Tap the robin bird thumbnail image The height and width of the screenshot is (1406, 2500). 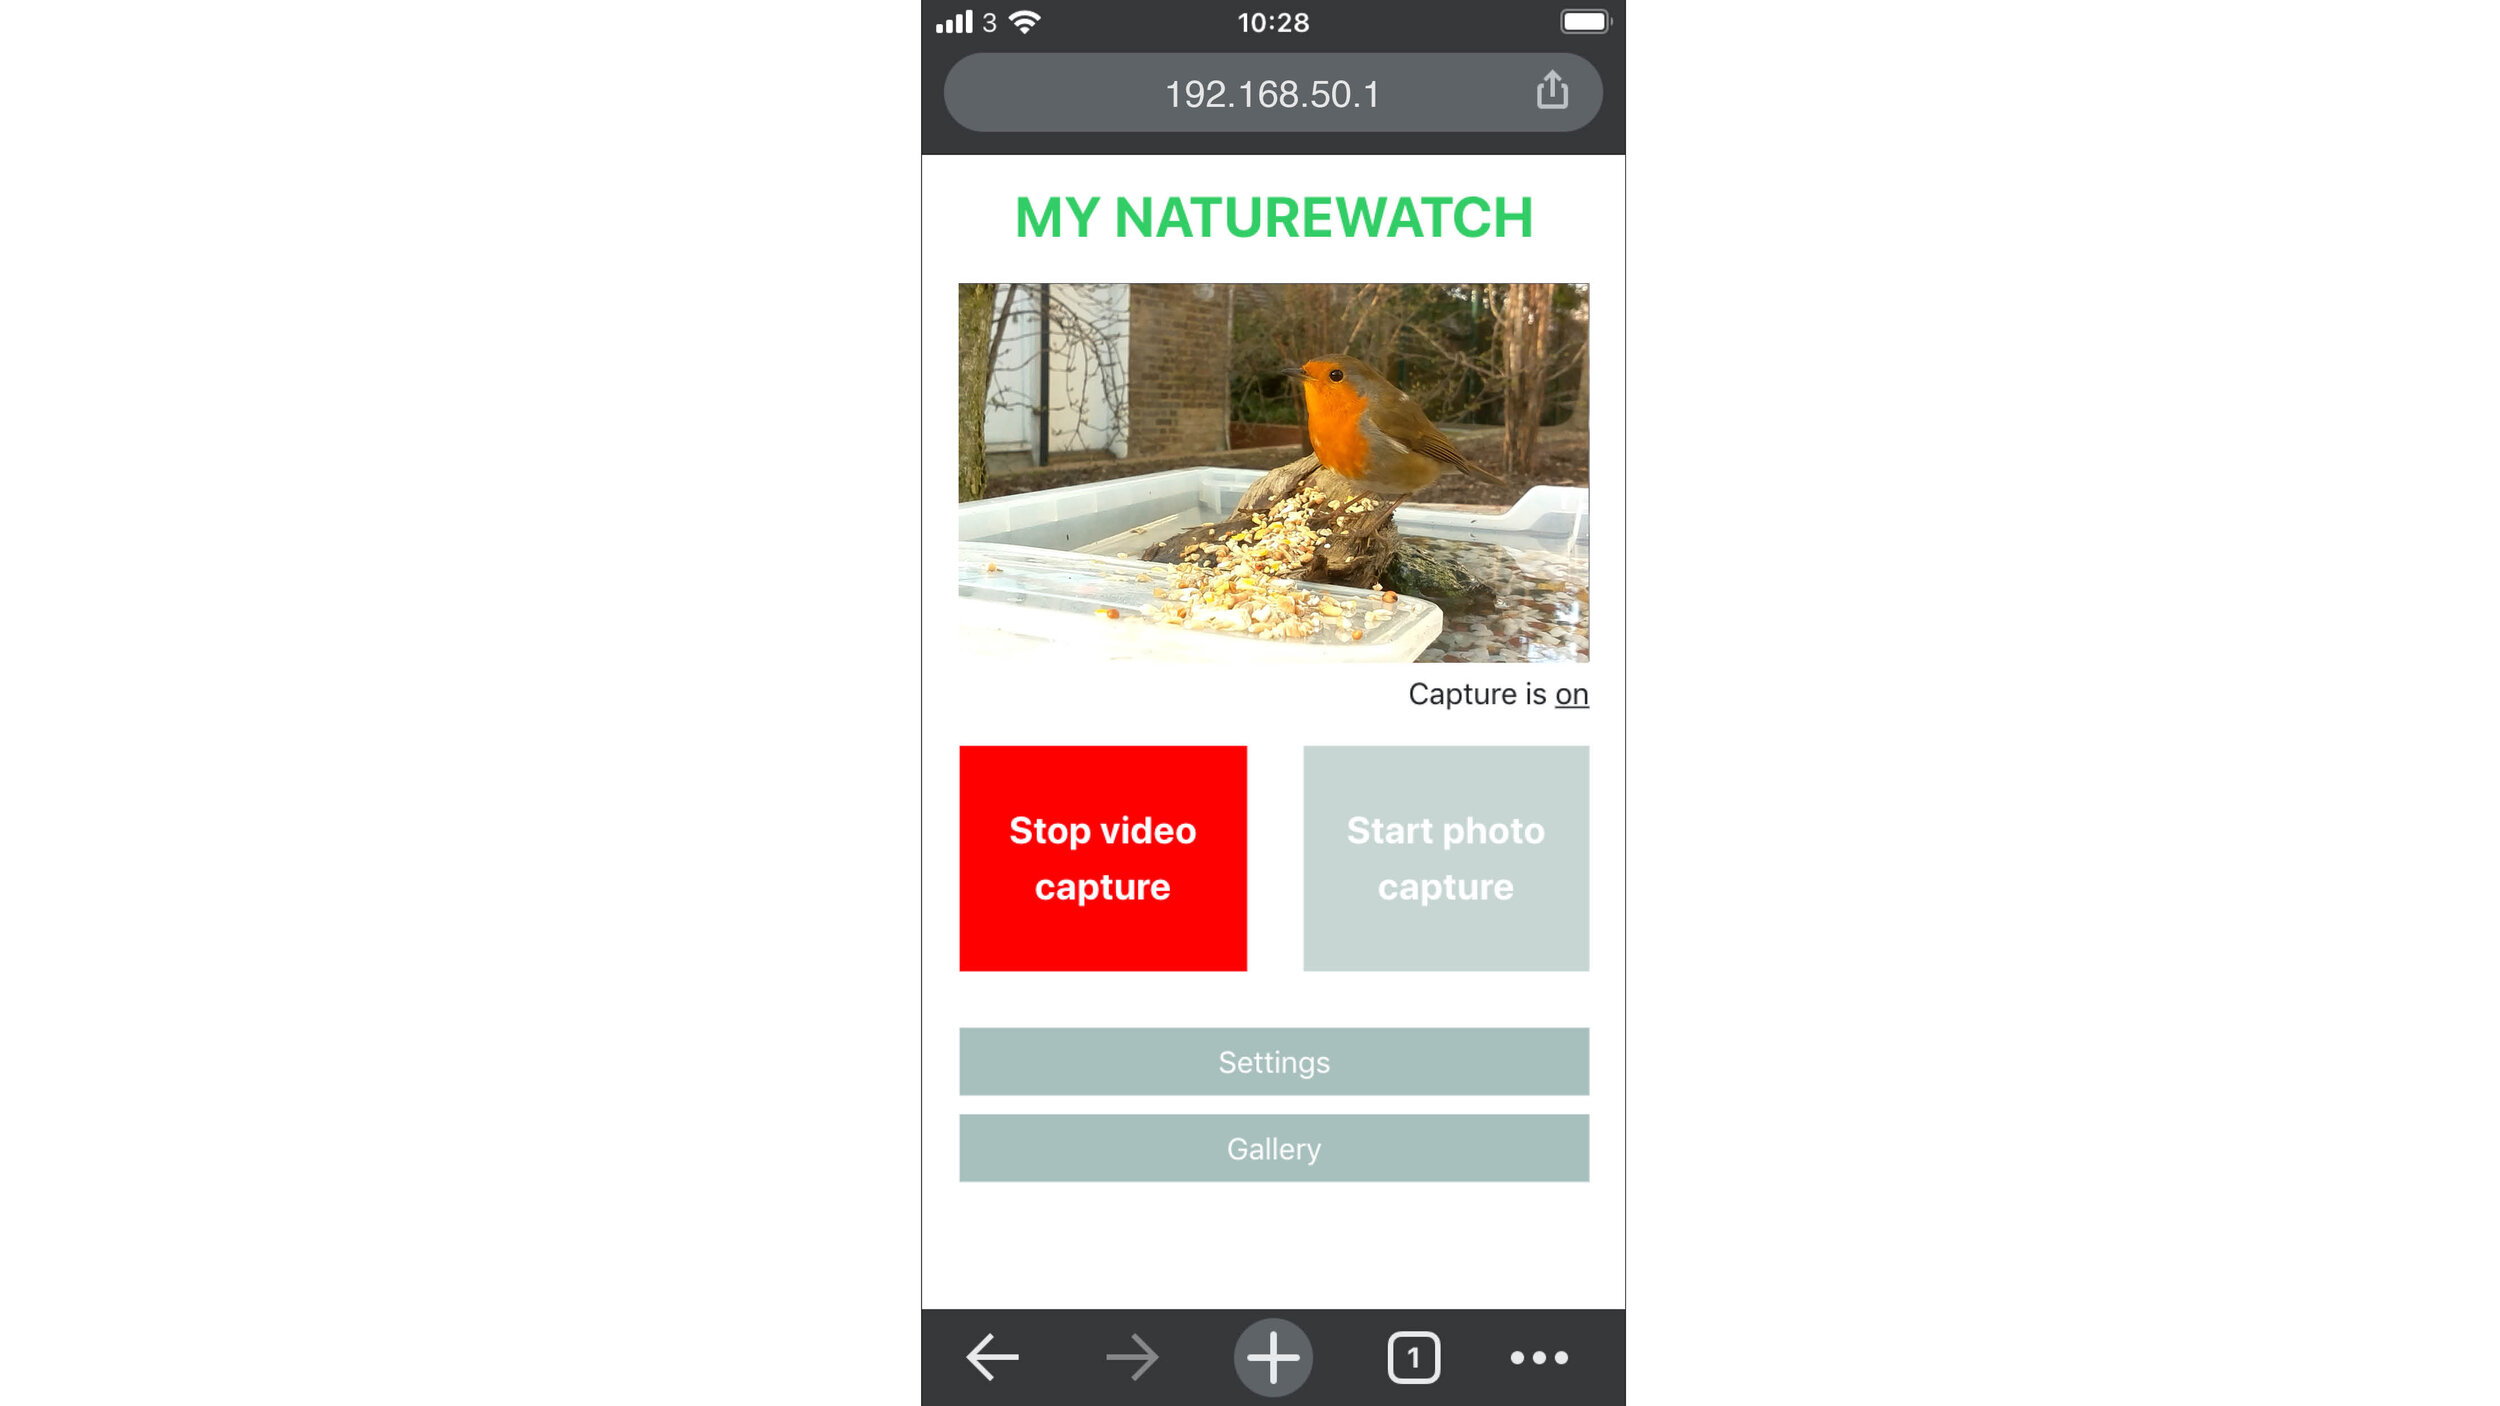point(1272,472)
